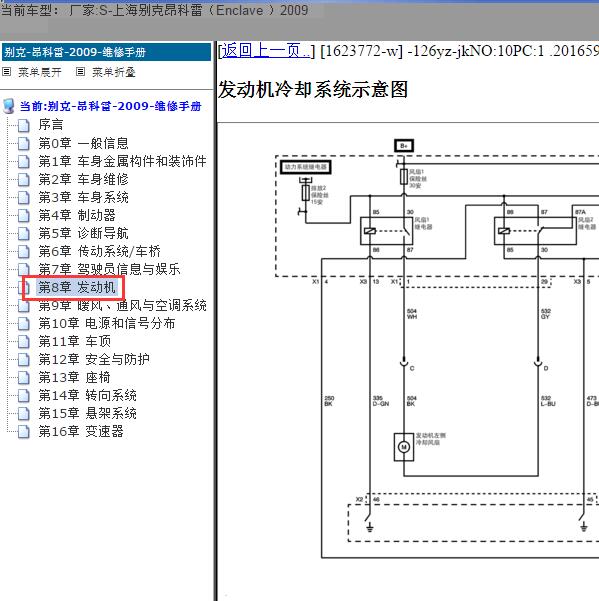This screenshot has height=601, width=599.
Task: Click the page icon beside 第15章
Action: coord(24,414)
